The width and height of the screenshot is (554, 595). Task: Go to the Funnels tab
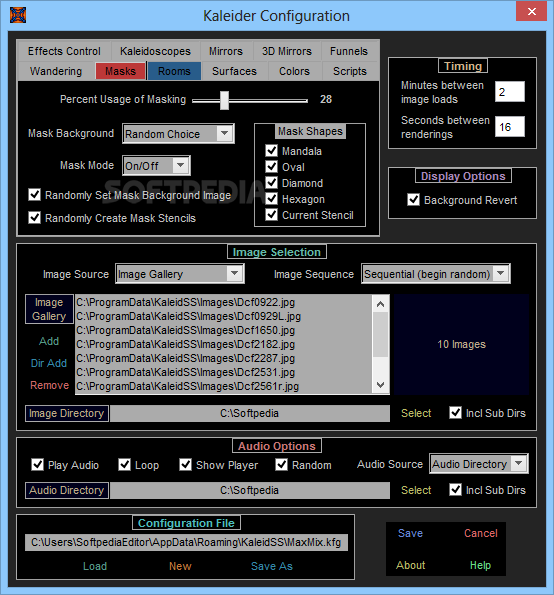click(349, 51)
